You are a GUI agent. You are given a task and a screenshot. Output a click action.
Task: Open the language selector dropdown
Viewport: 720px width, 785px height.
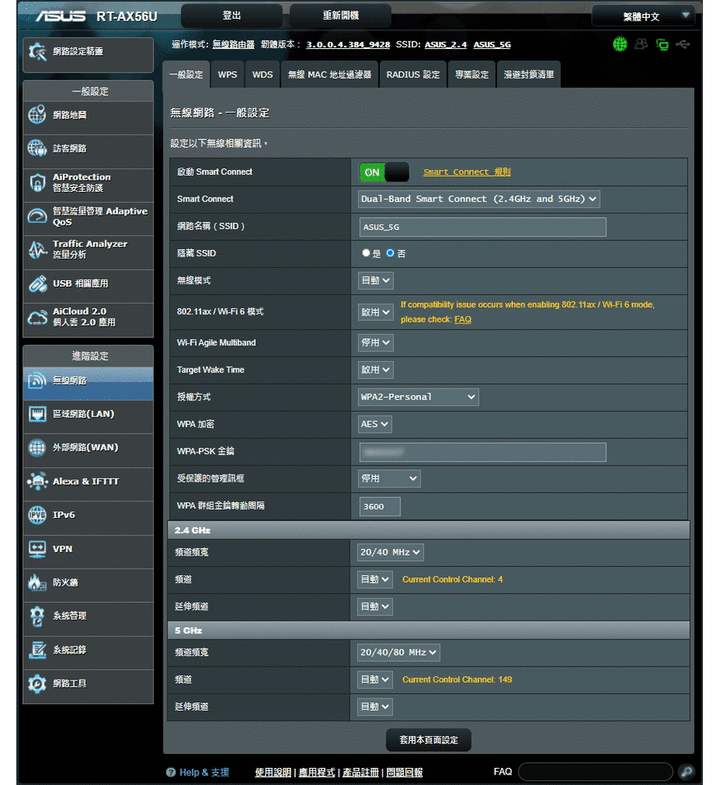(x=643, y=16)
